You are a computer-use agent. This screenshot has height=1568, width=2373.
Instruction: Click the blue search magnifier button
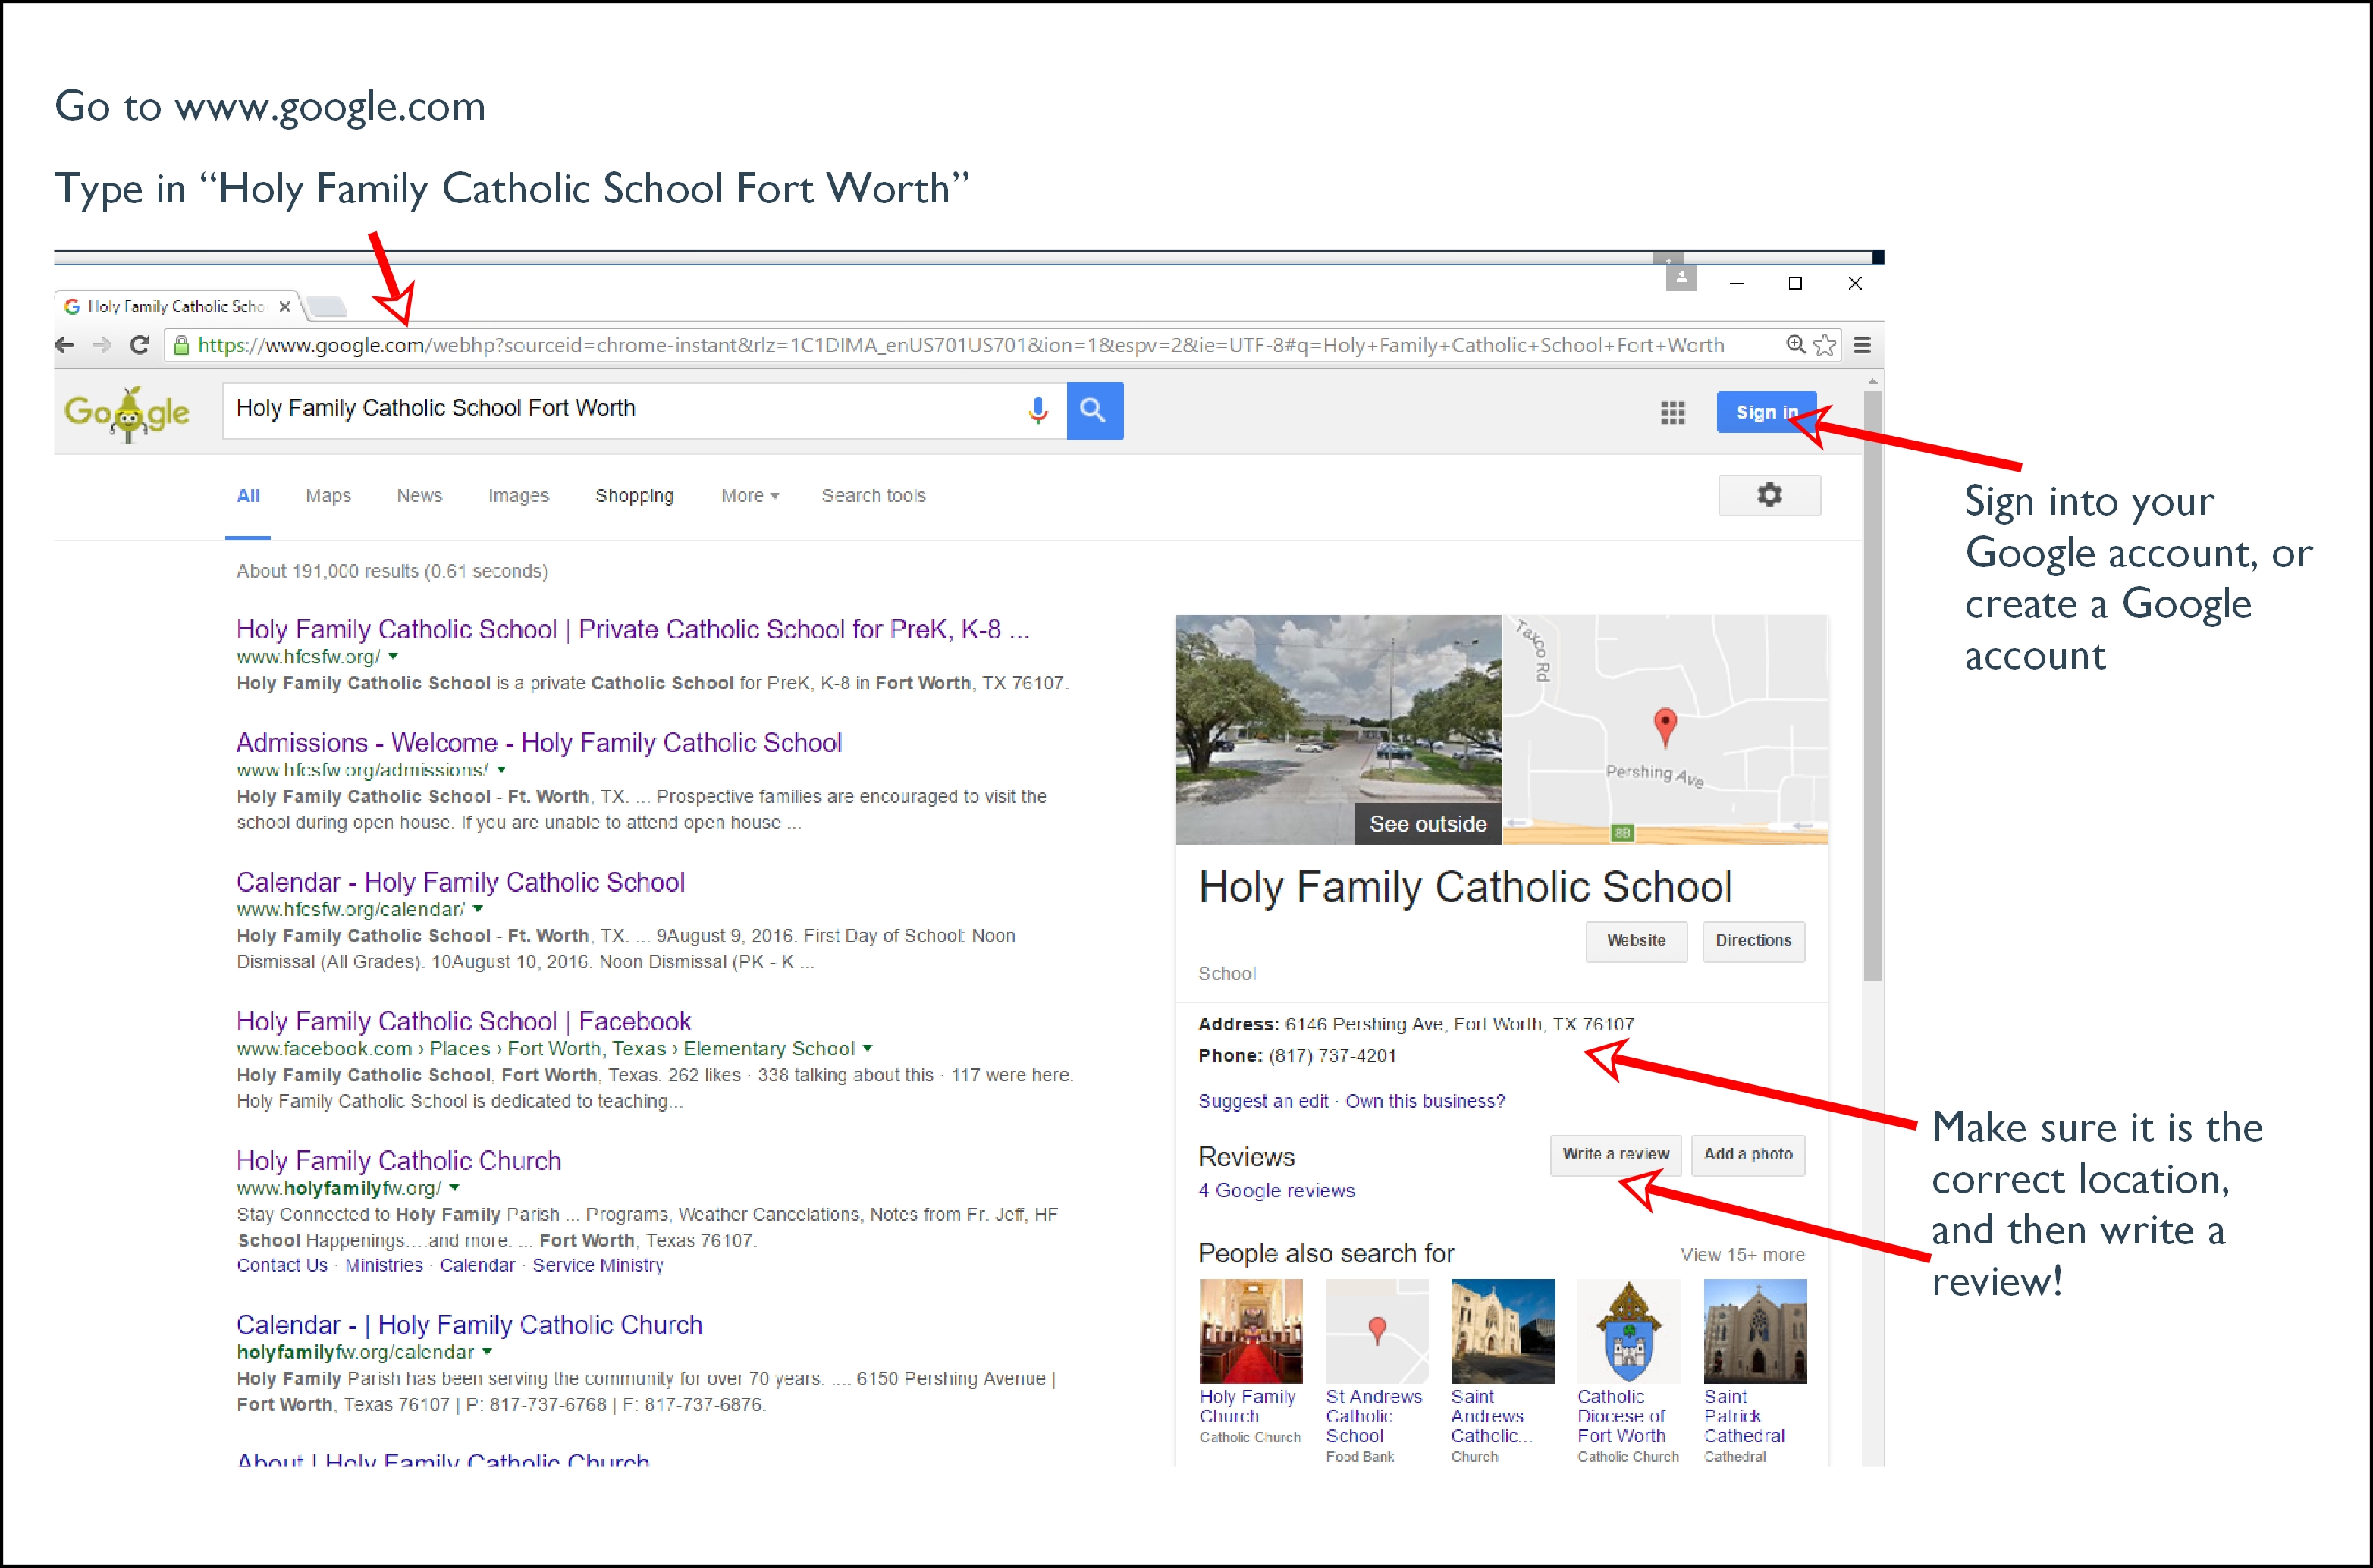[1095, 410]
